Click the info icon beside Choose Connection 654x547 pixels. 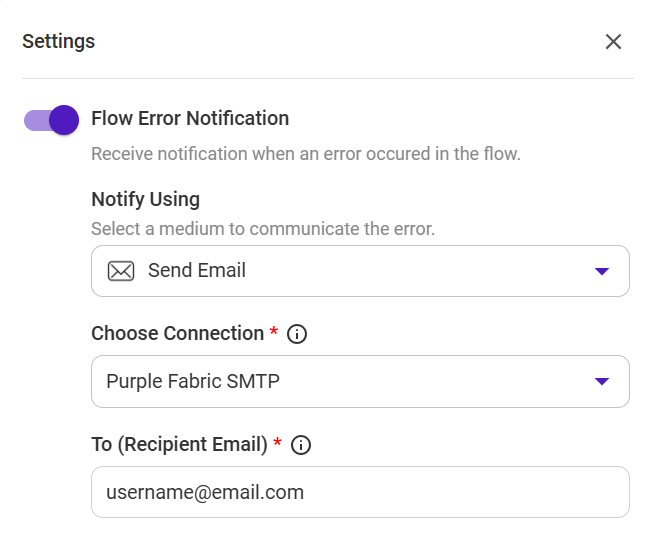(x=297, y=334)
